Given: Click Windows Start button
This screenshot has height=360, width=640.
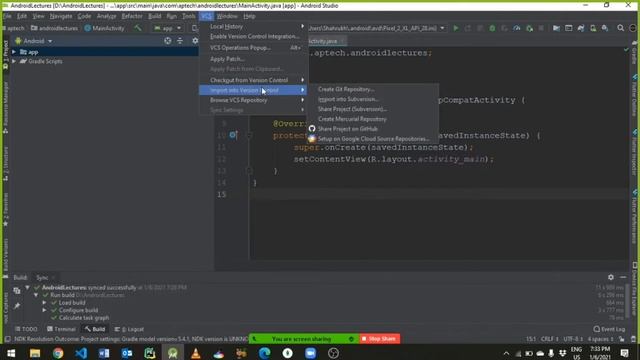Looking at the screenshot, I should (x=11, y=353).
